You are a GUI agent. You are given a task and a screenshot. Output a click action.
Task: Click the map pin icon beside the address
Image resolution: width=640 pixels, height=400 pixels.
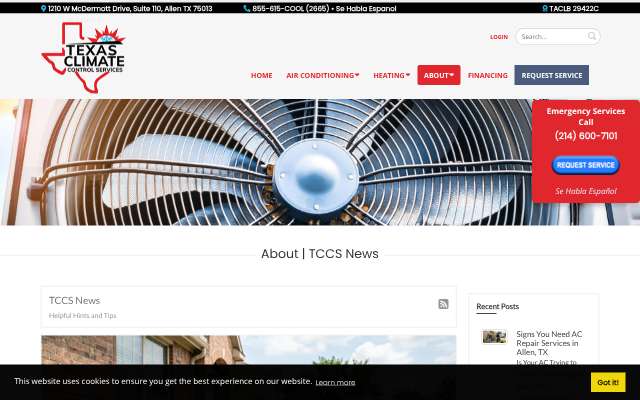tap(43, 8)
